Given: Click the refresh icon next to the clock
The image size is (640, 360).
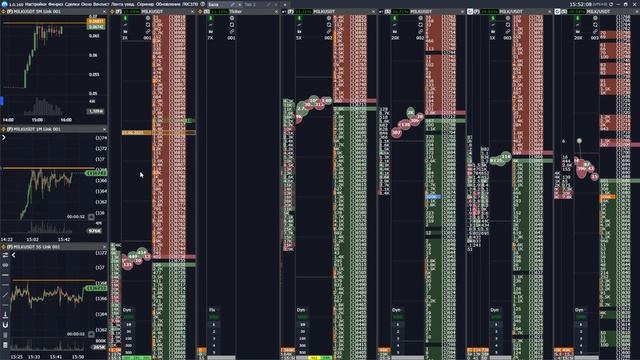Looking at the screenshot, I should coord(611,4).
